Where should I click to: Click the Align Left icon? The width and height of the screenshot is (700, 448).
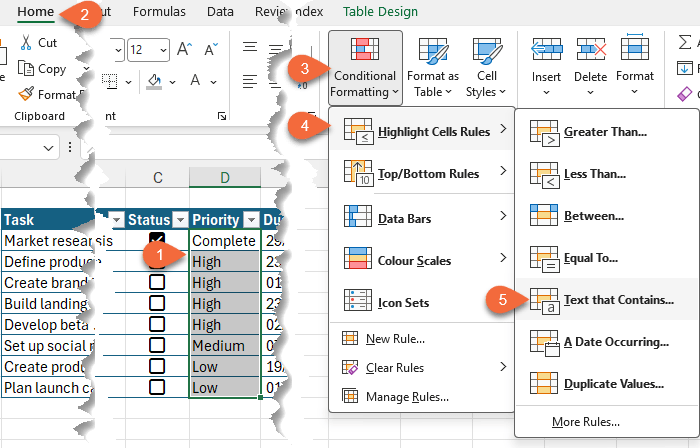point(250,82)
